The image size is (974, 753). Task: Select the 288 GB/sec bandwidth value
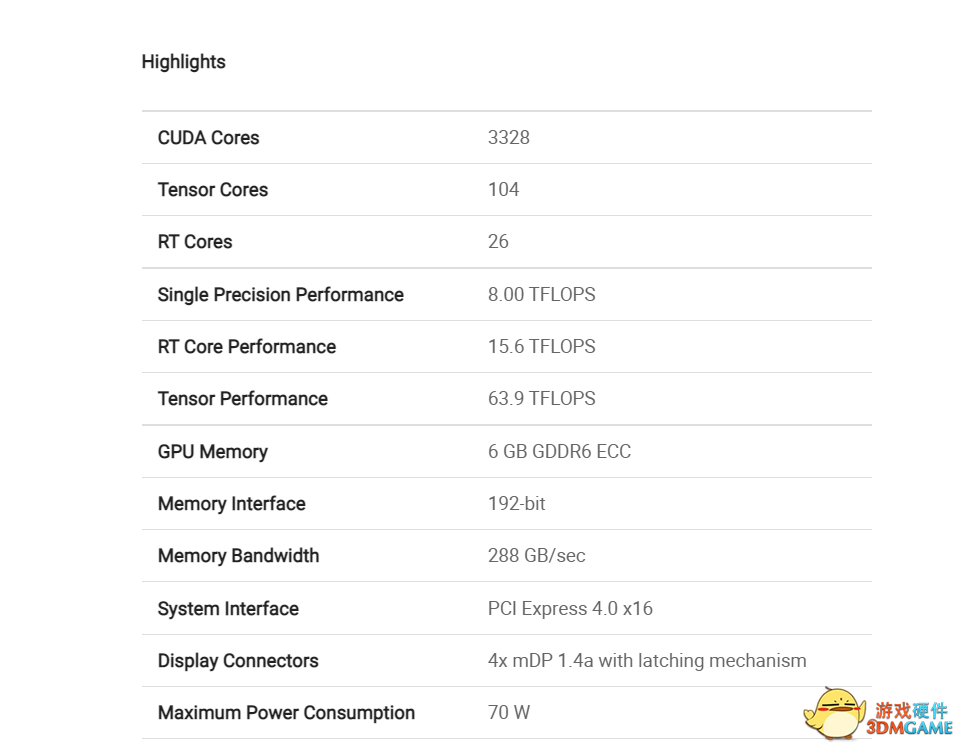coord(536,556)
